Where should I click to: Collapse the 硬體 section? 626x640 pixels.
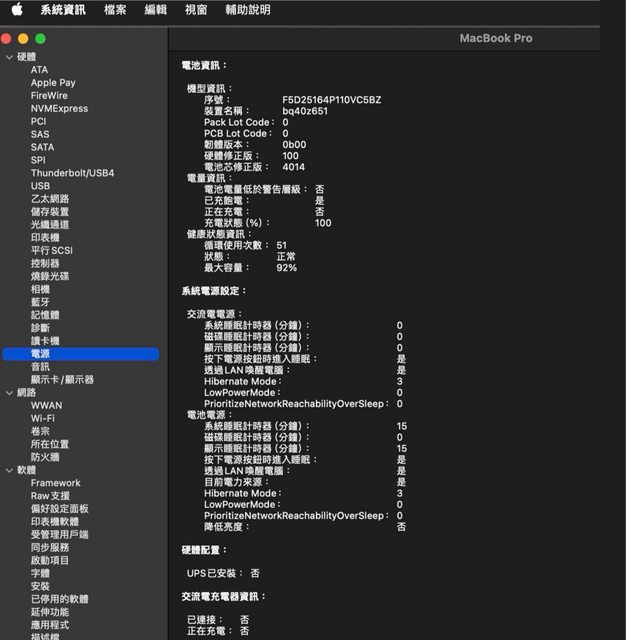9,57
